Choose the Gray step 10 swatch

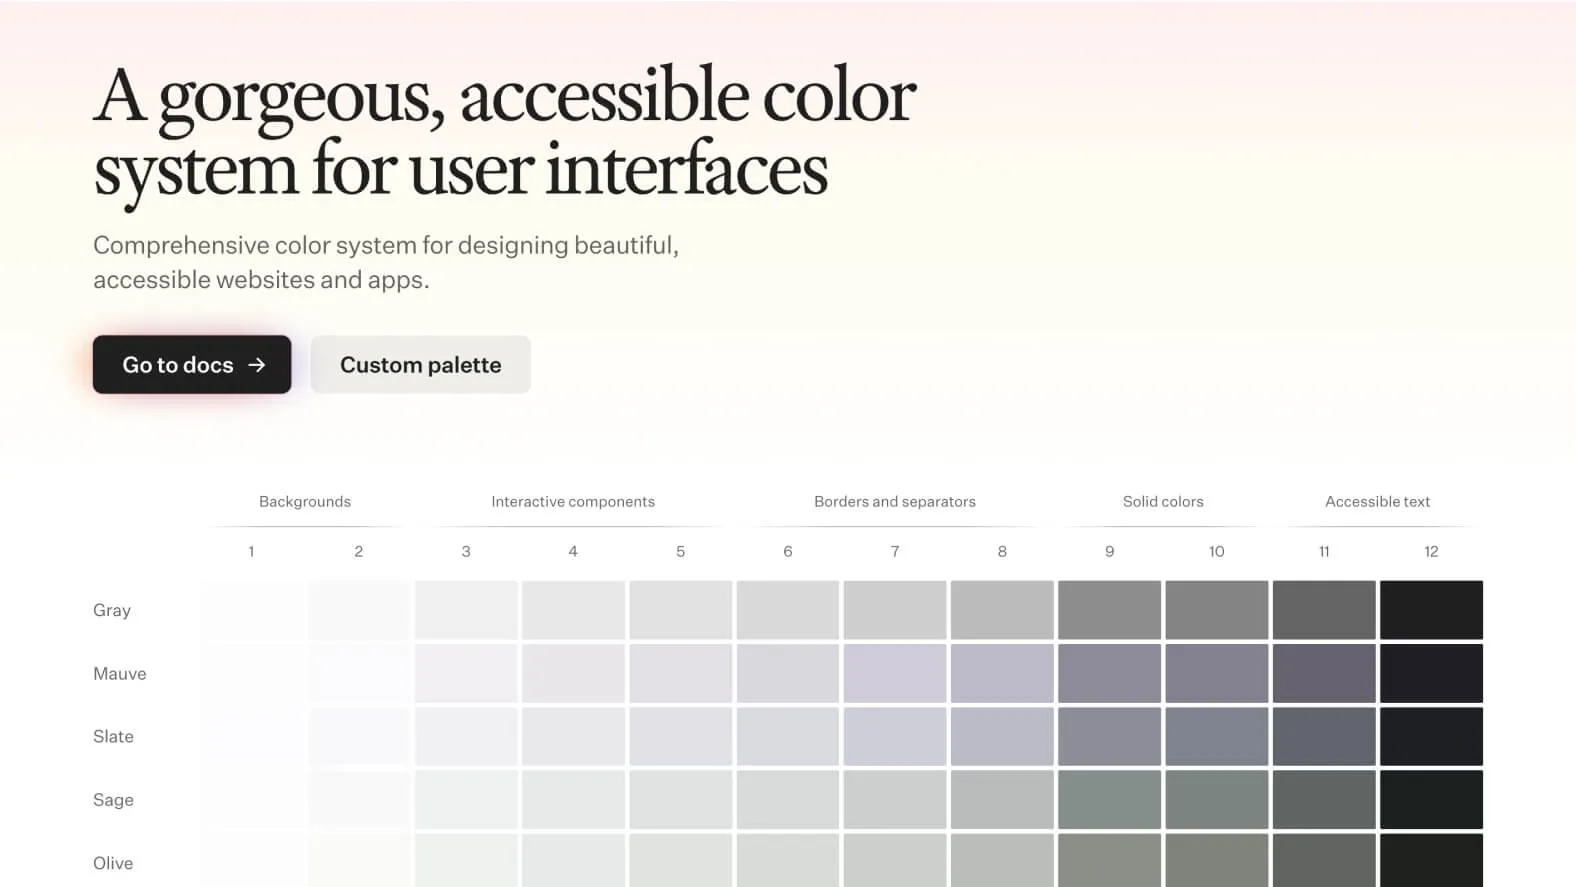tap(1216, 610)
